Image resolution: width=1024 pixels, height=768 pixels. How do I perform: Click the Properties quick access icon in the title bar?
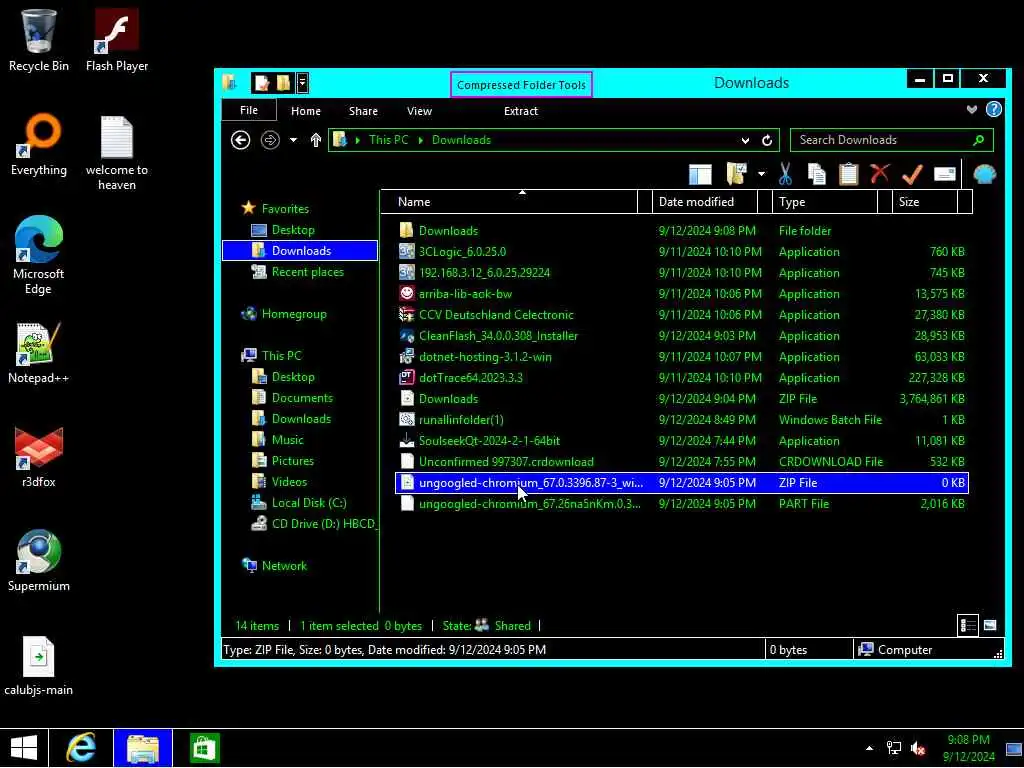[x=262, y=83]
